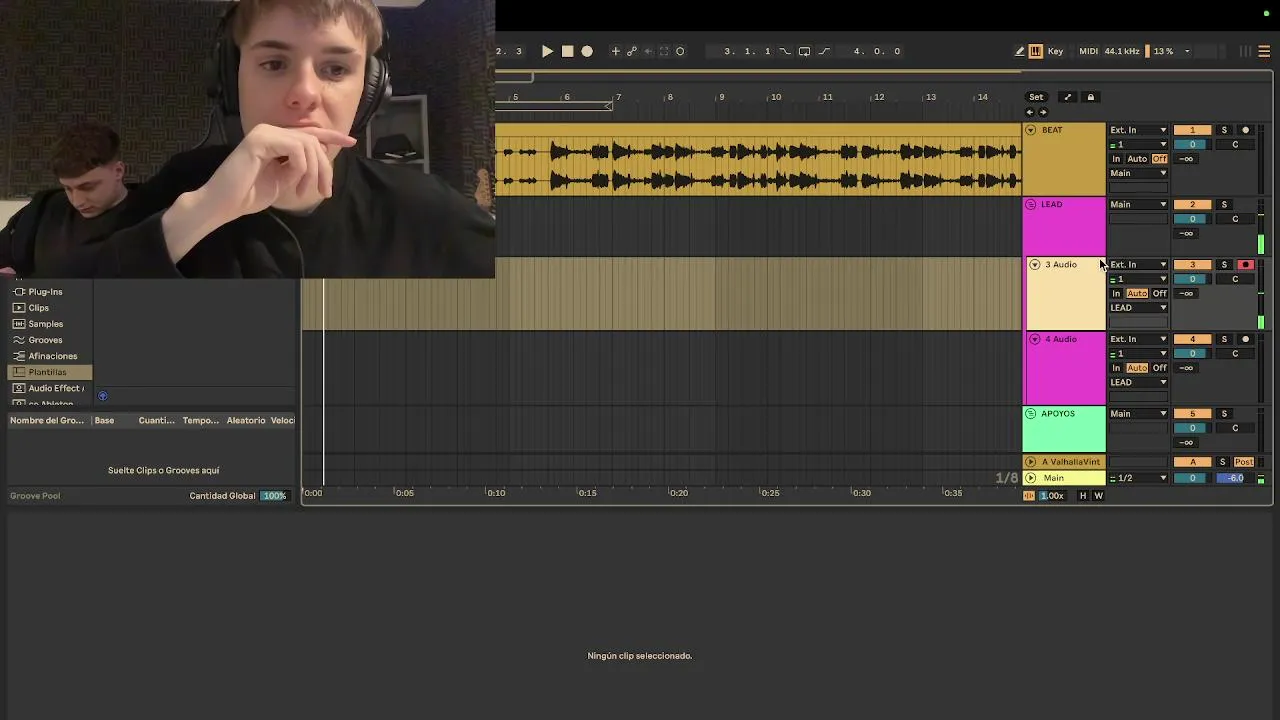Open Plug-Ins in the browser

point(45,292)
